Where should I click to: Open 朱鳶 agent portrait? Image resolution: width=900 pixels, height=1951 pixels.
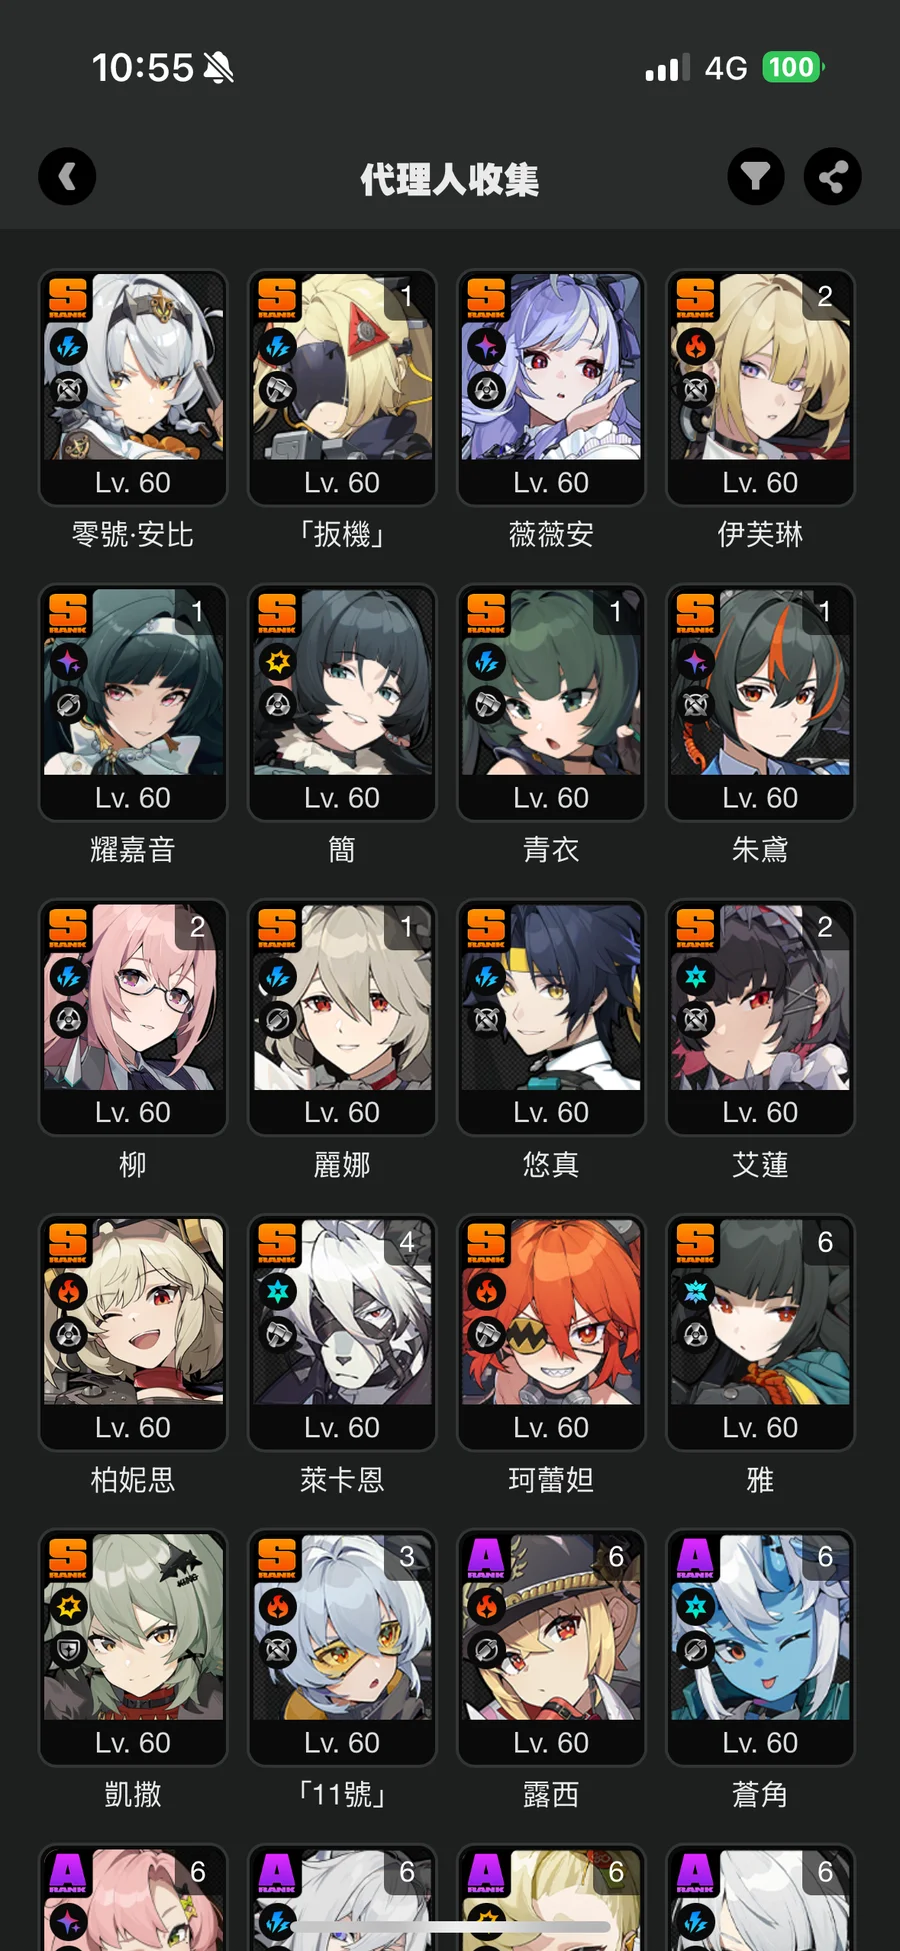click(x=760, y=682)
